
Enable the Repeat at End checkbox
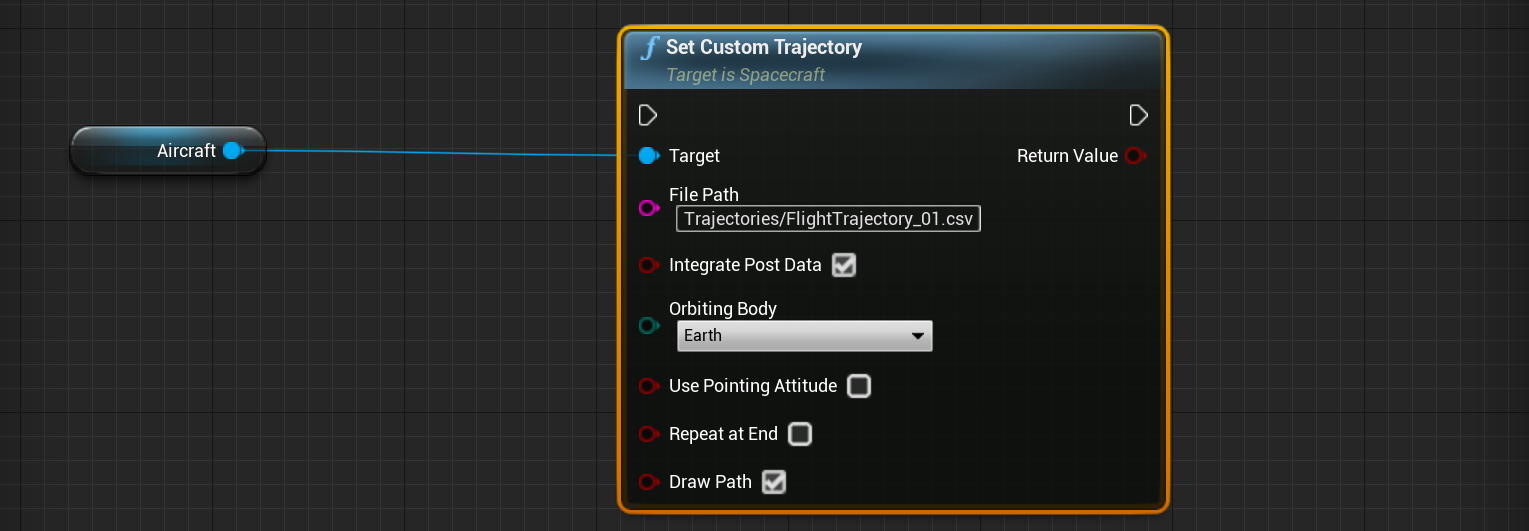point(799,434)
